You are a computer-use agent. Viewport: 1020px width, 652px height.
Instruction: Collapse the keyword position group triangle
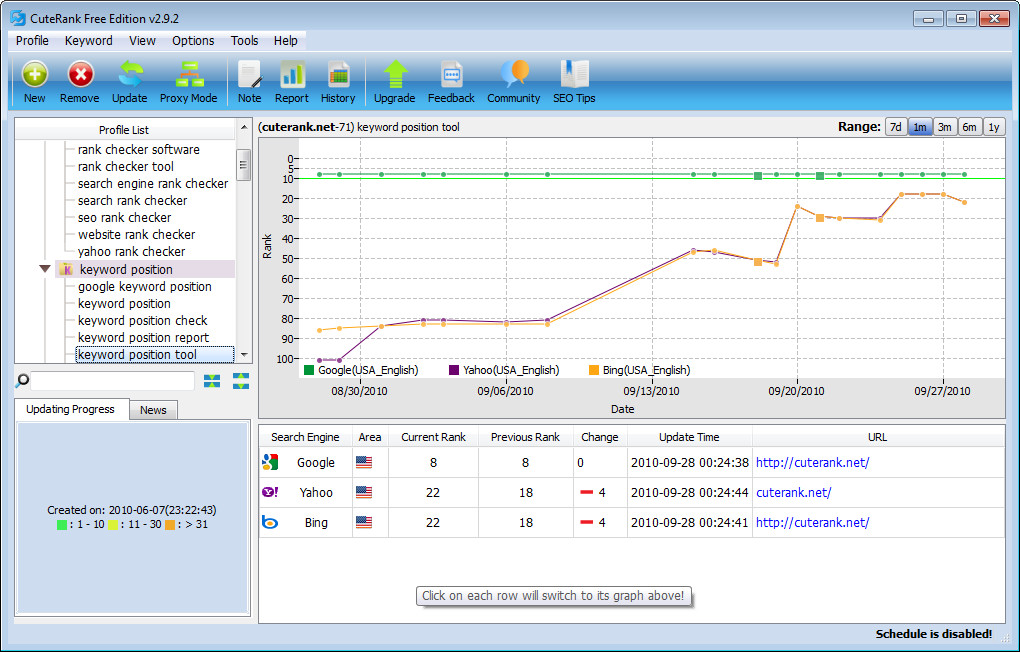(x=45, y=269)
